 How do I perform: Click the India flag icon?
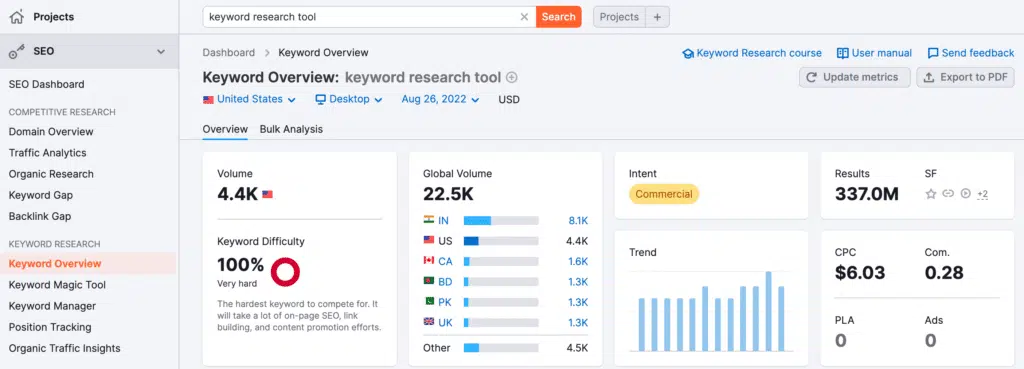coord(428,220)
